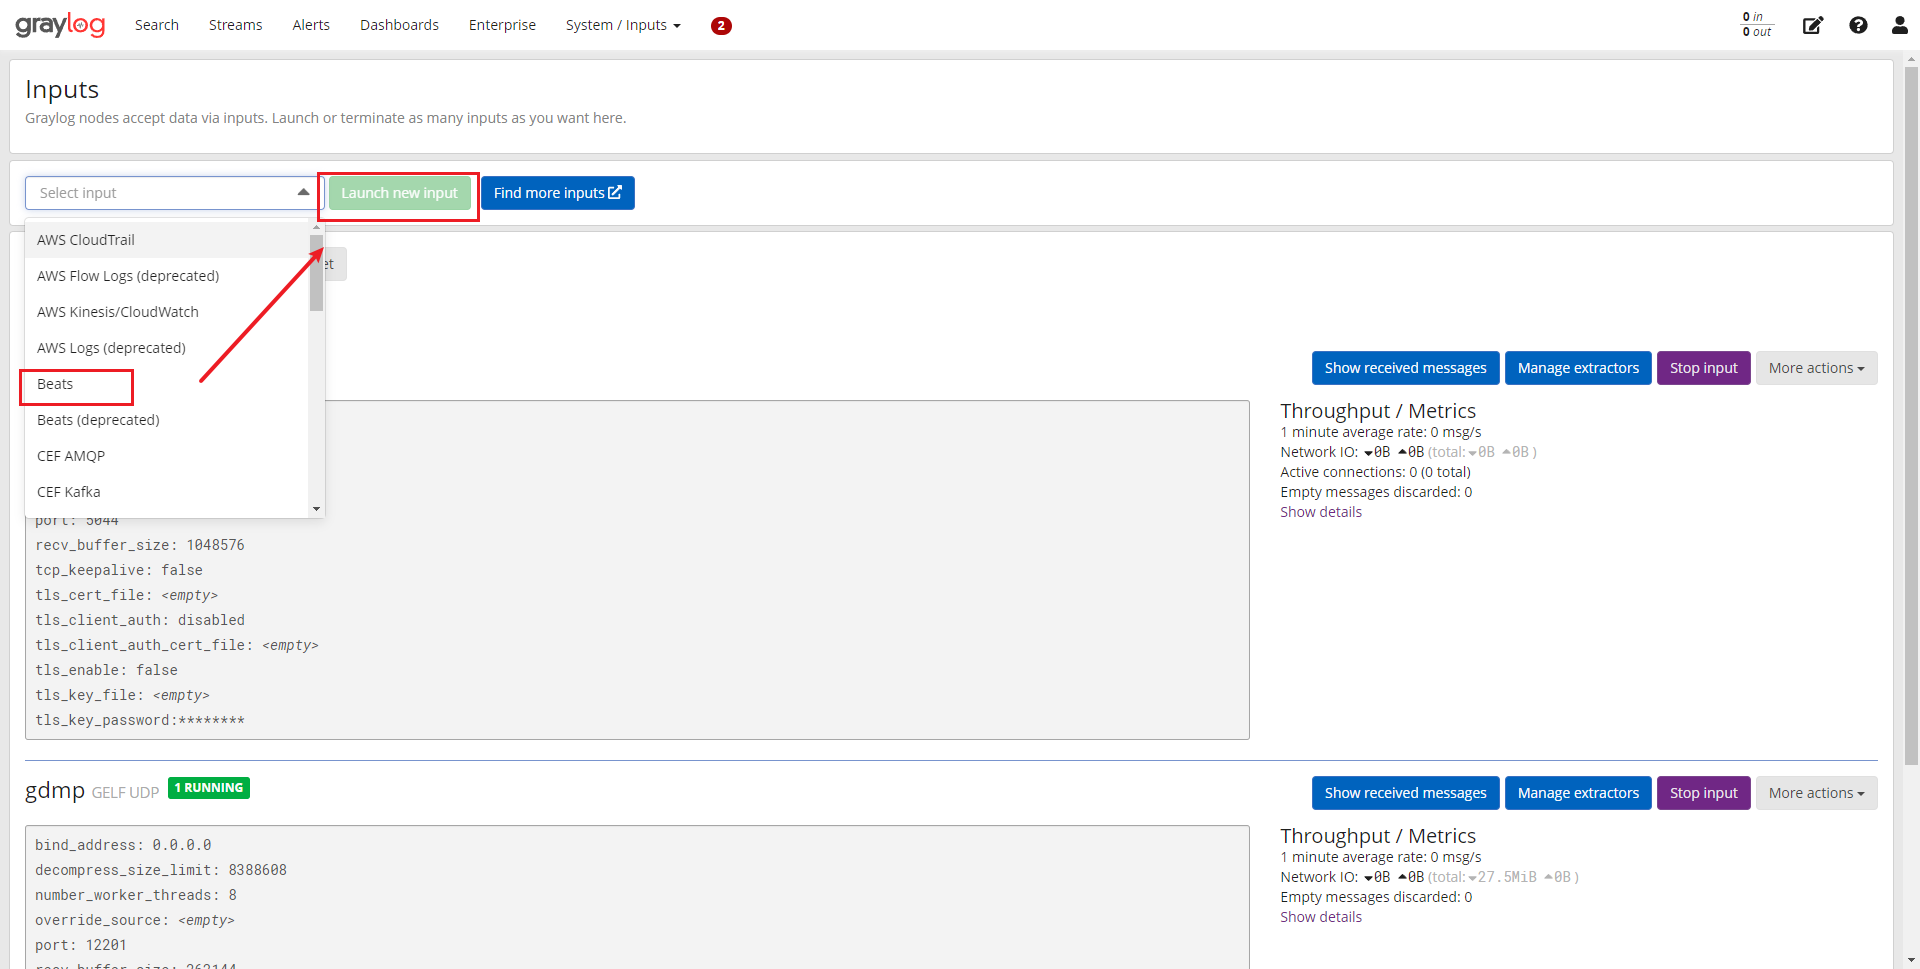The width and height of the screenshot is (1920, 969).
Task: Open the user profile icon
Action: point(1898,25)
